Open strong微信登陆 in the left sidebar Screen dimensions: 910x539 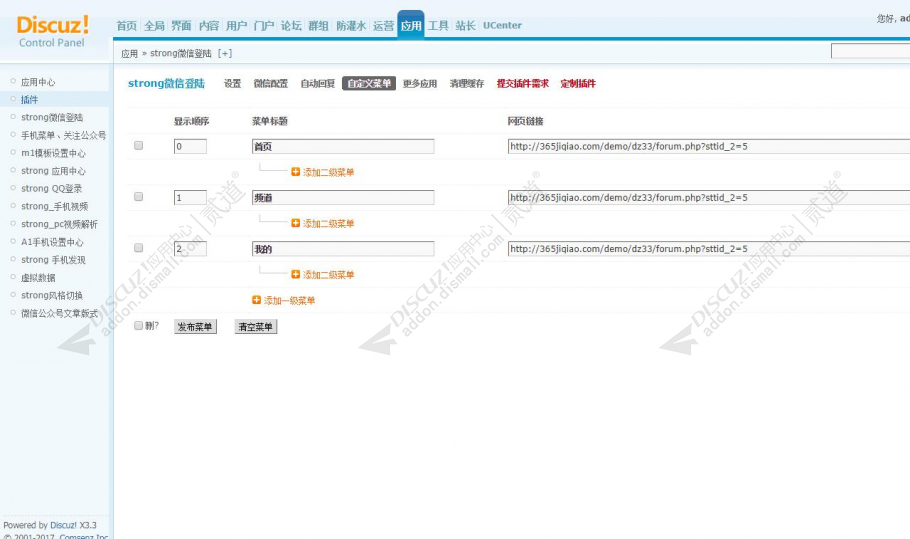point(52,117)
